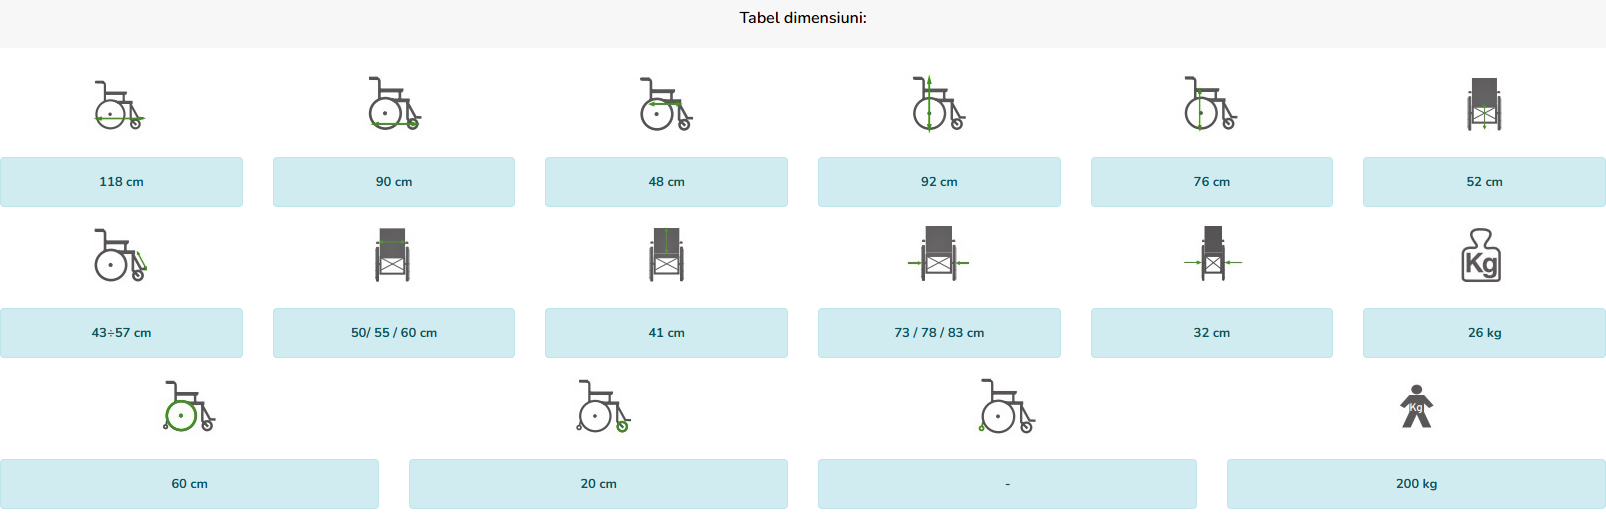Select the 41 cm value cell
The height and width of the screenshot is (519, 1606).
[x=666, y=333]
